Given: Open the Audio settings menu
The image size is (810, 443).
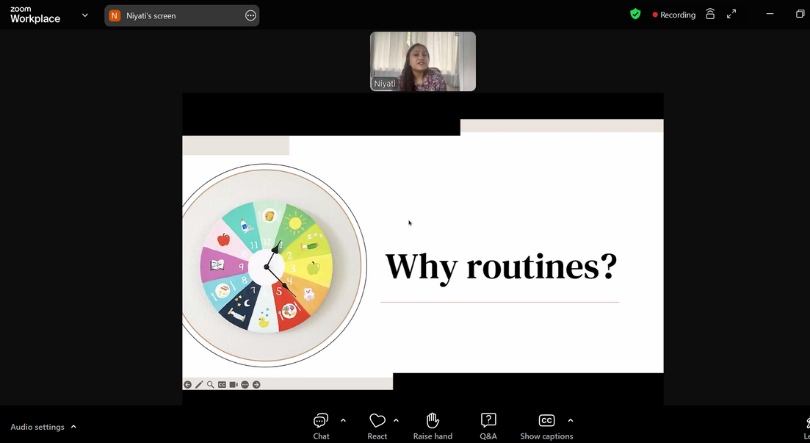Looking at the screenshot, I should pyautogui.click(x=43, y=427).
